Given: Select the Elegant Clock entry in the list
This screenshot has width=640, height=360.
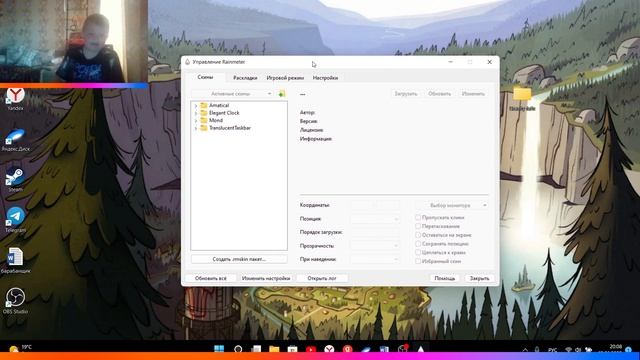Looking at the screenshot, I should (x=224, y=113).
